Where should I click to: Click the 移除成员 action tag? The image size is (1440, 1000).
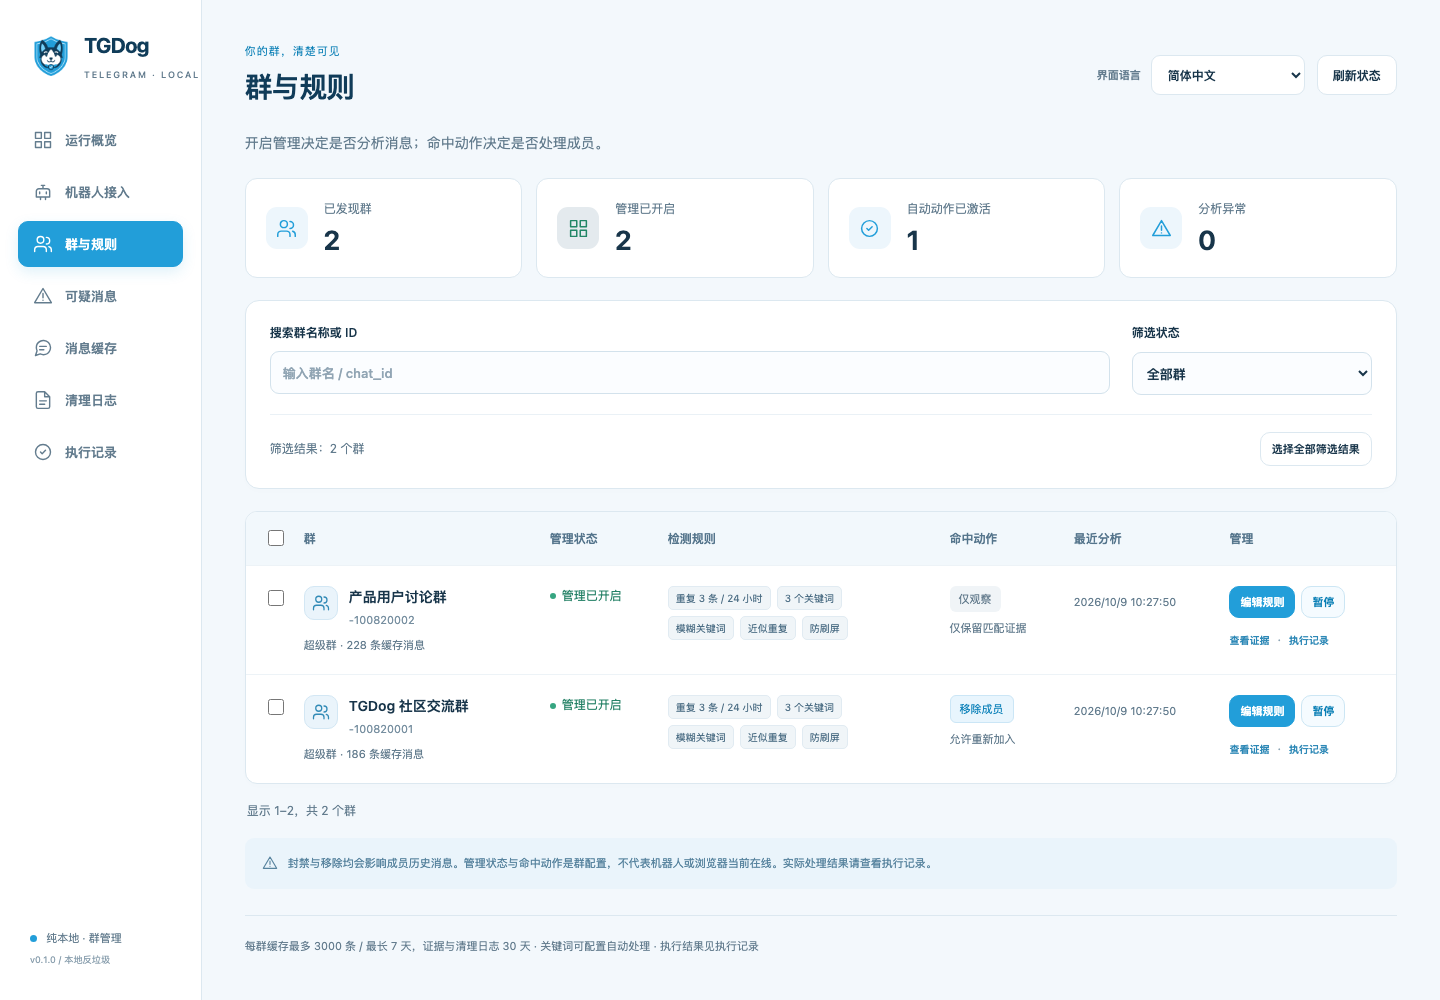[981, 709]
